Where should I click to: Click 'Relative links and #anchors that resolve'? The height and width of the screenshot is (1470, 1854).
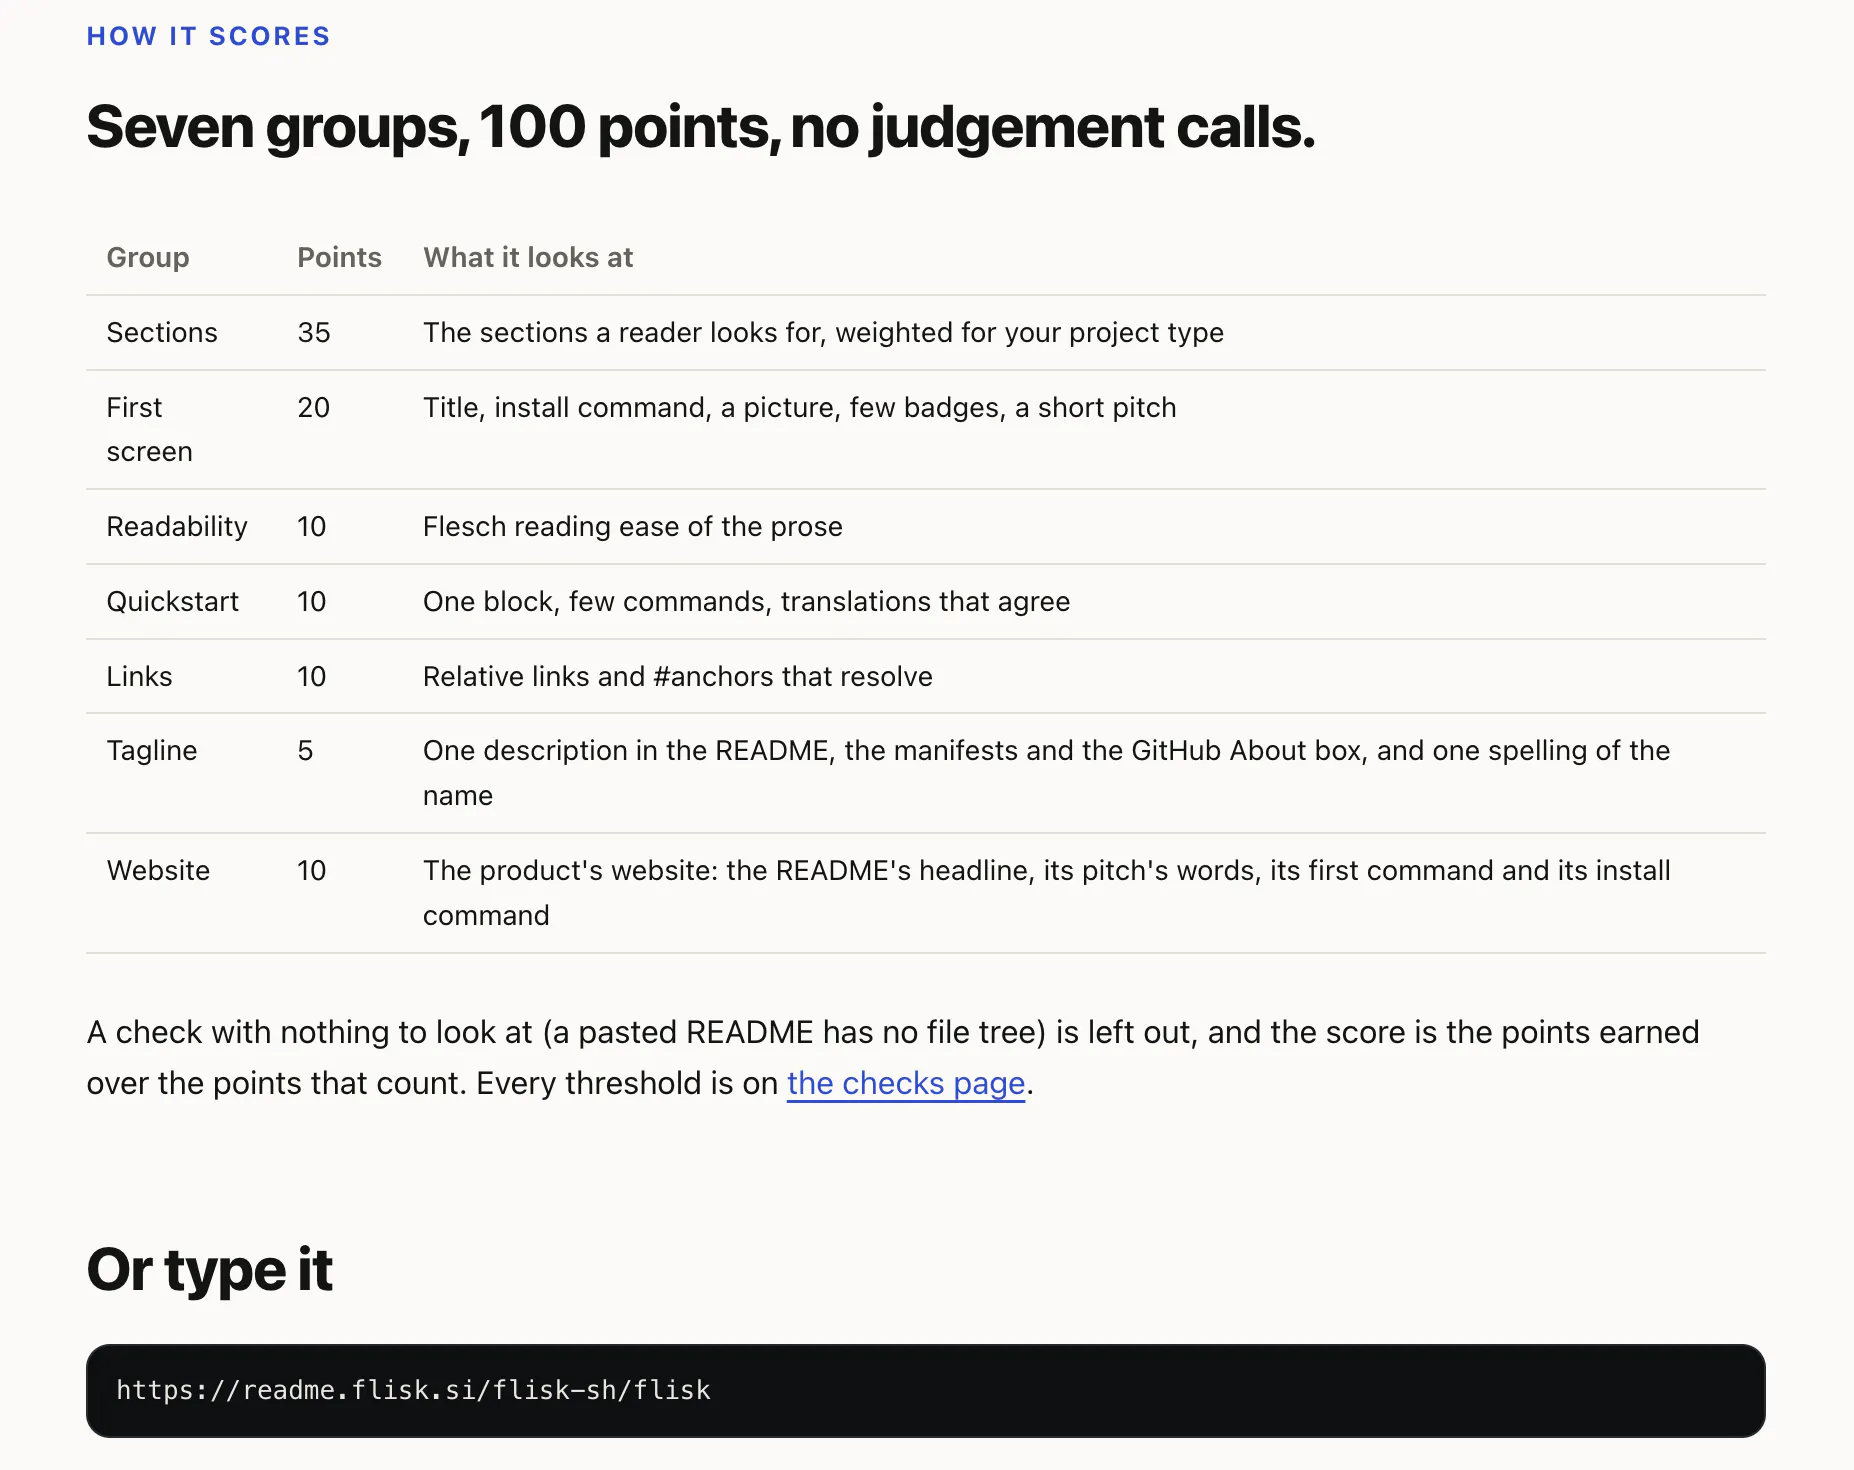click(x=678, y=676)
